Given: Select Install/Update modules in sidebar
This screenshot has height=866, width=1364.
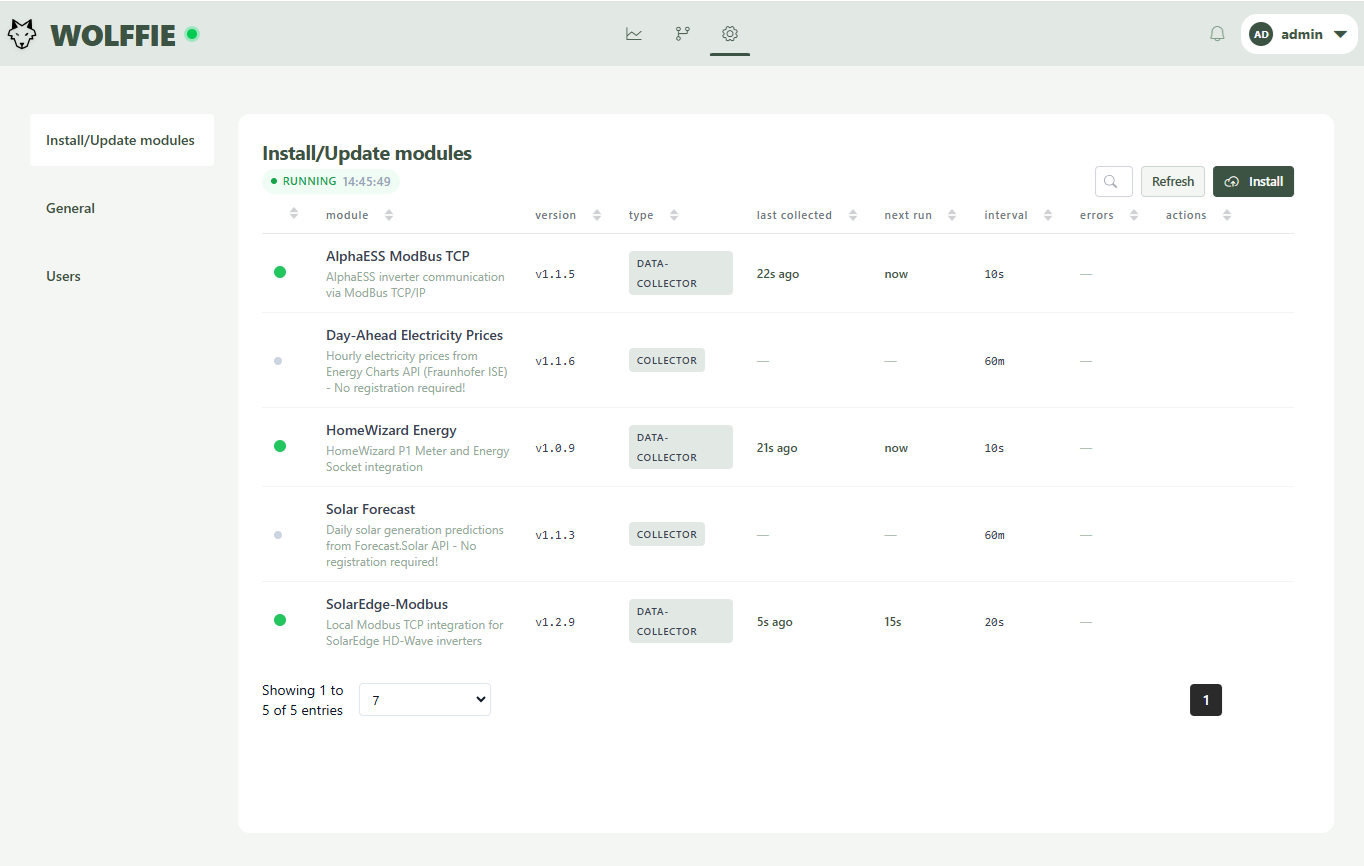Looking at the screenshot, I should pos(121,140).
